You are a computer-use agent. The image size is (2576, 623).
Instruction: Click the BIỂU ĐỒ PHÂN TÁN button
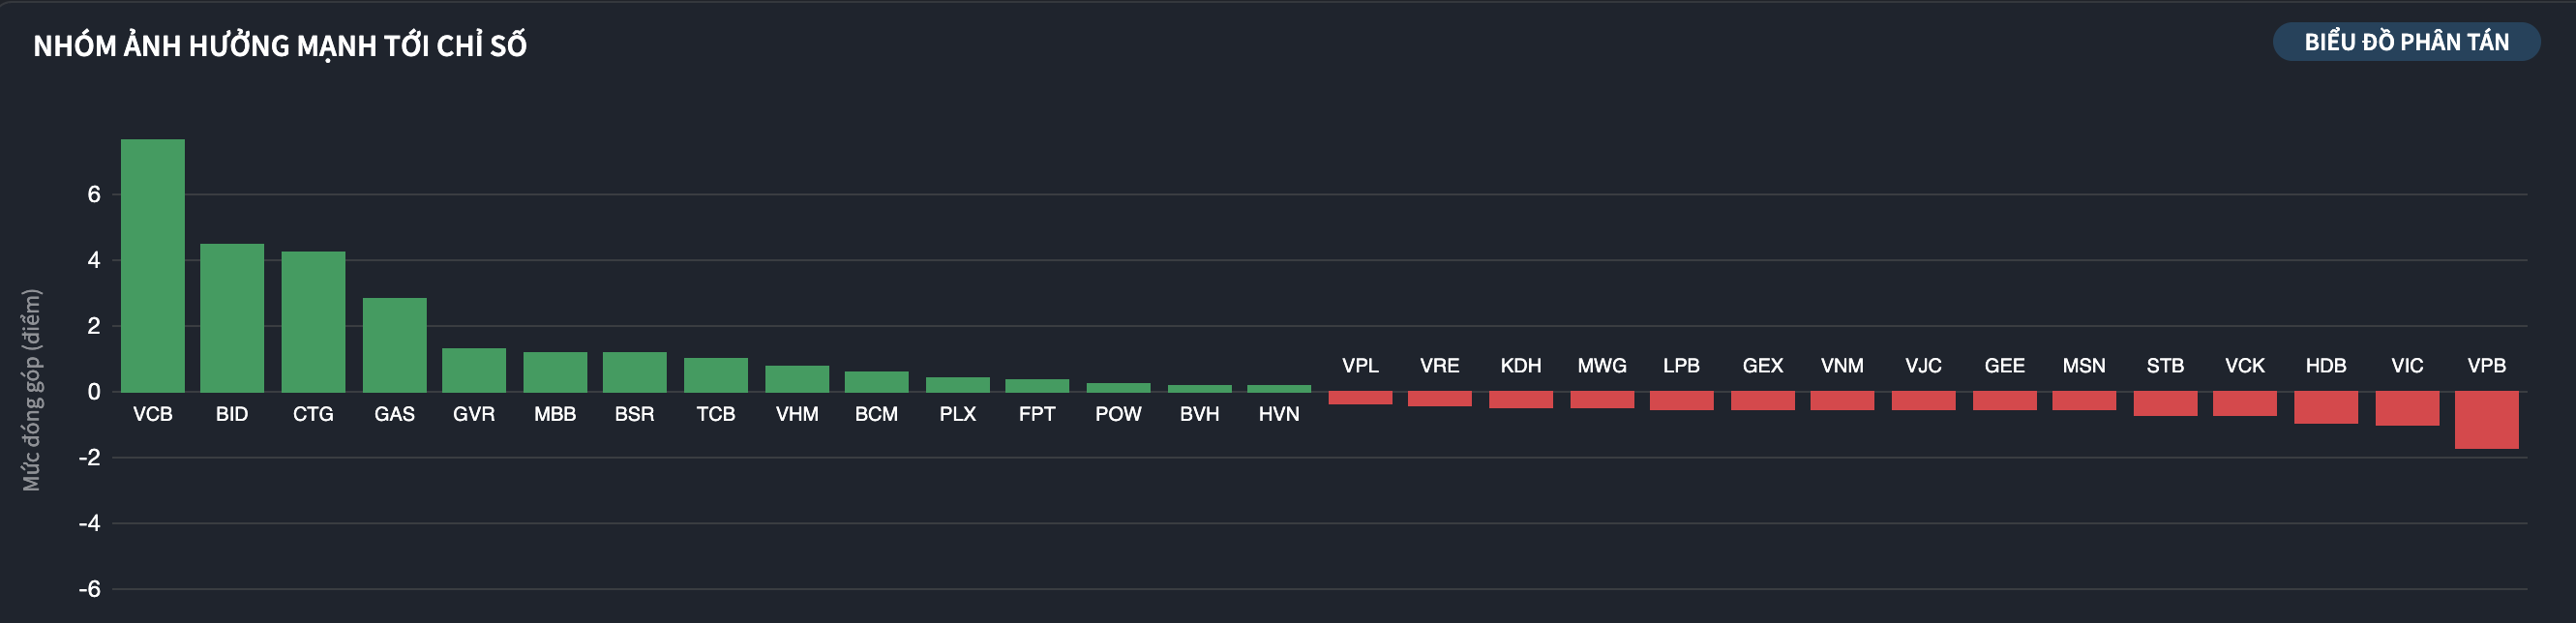pos(2405,42)
